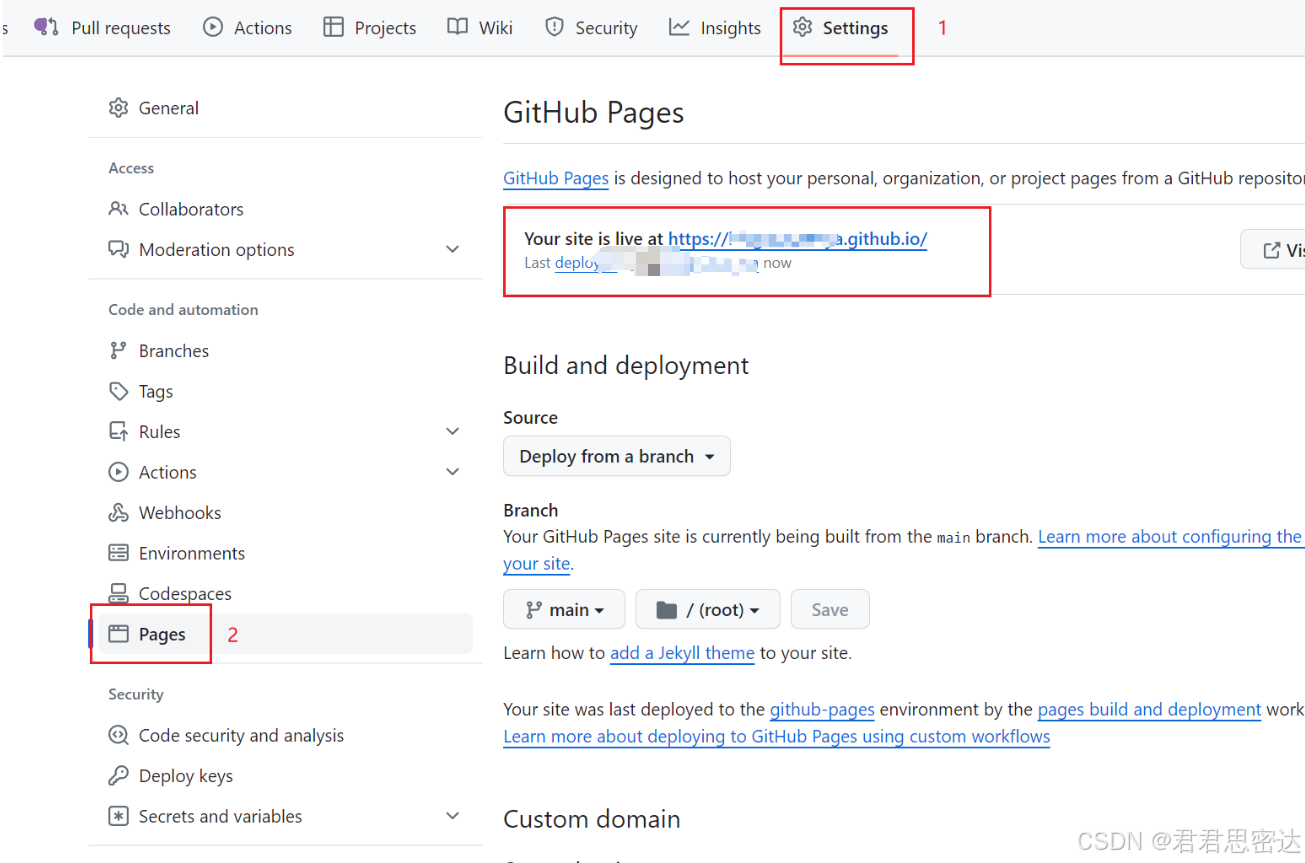The image size is (1305, 863).
Task: Open the live site github.io URL
Action: coord(797,239)
